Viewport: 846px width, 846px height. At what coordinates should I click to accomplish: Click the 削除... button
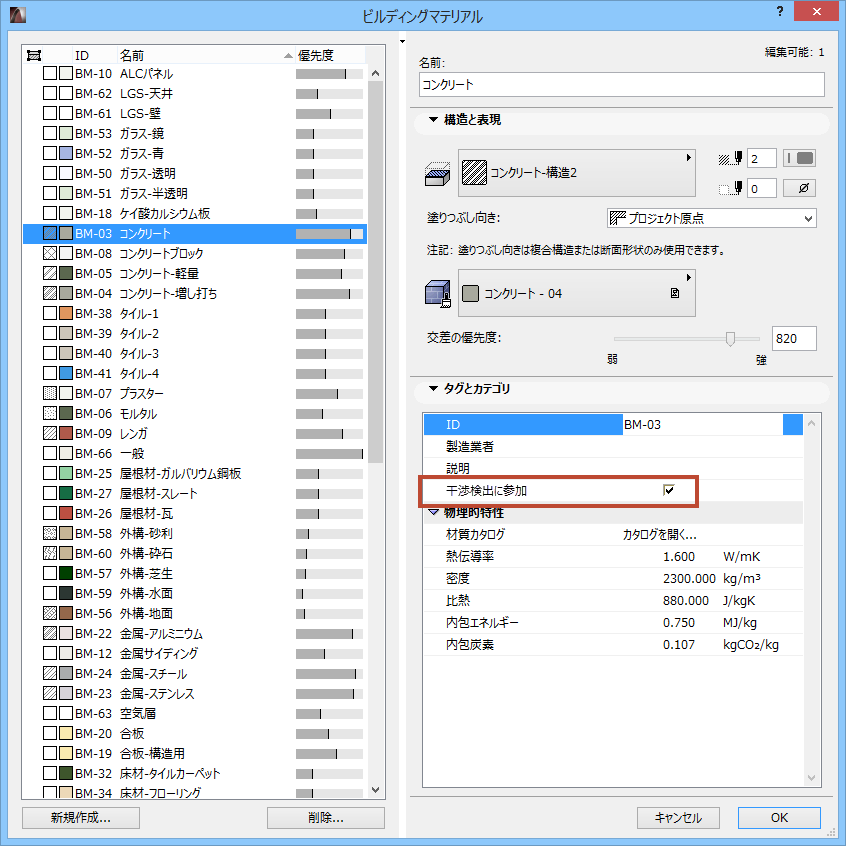(x=326, y=817)
